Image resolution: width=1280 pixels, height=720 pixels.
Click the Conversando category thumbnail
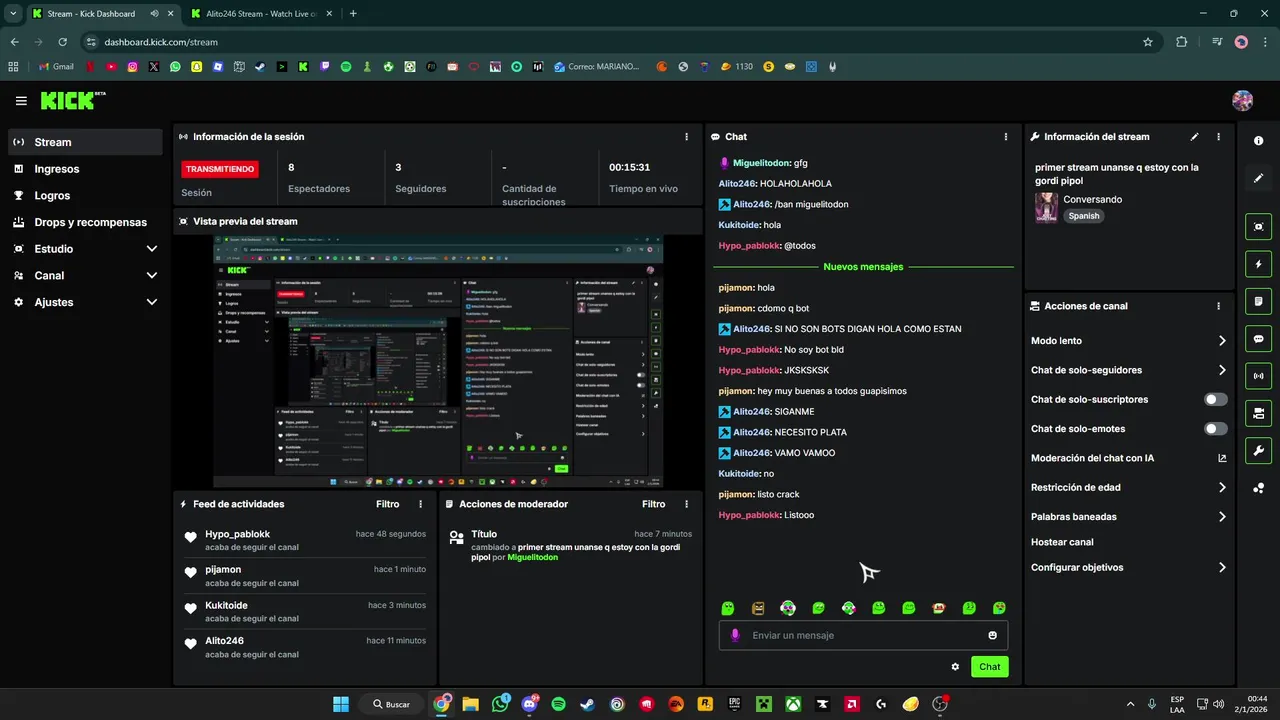1046,207
